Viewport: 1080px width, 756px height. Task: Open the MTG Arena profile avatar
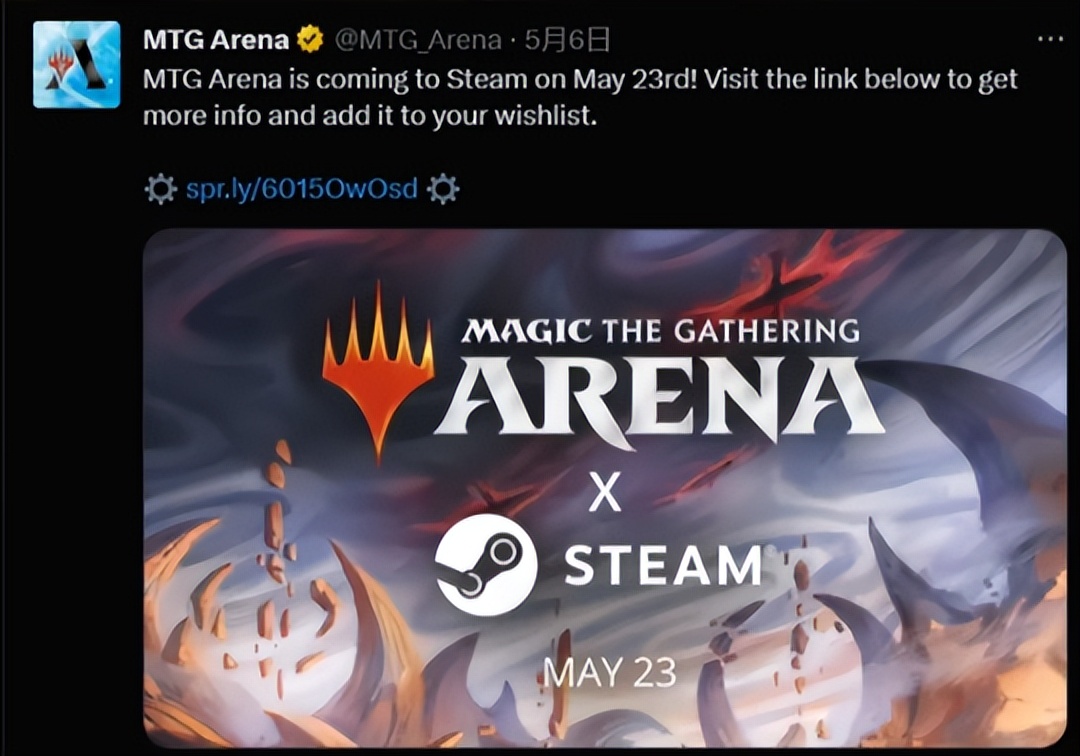(76, 64)
